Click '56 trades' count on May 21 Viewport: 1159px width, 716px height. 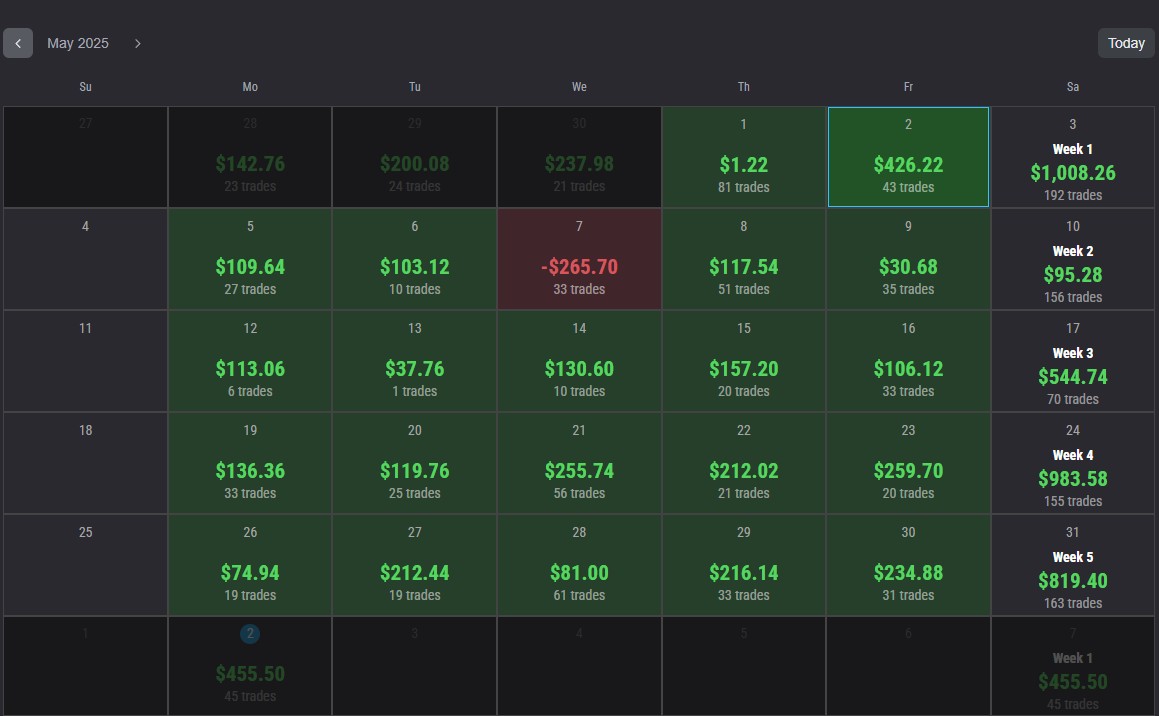(x=579, y=493)
